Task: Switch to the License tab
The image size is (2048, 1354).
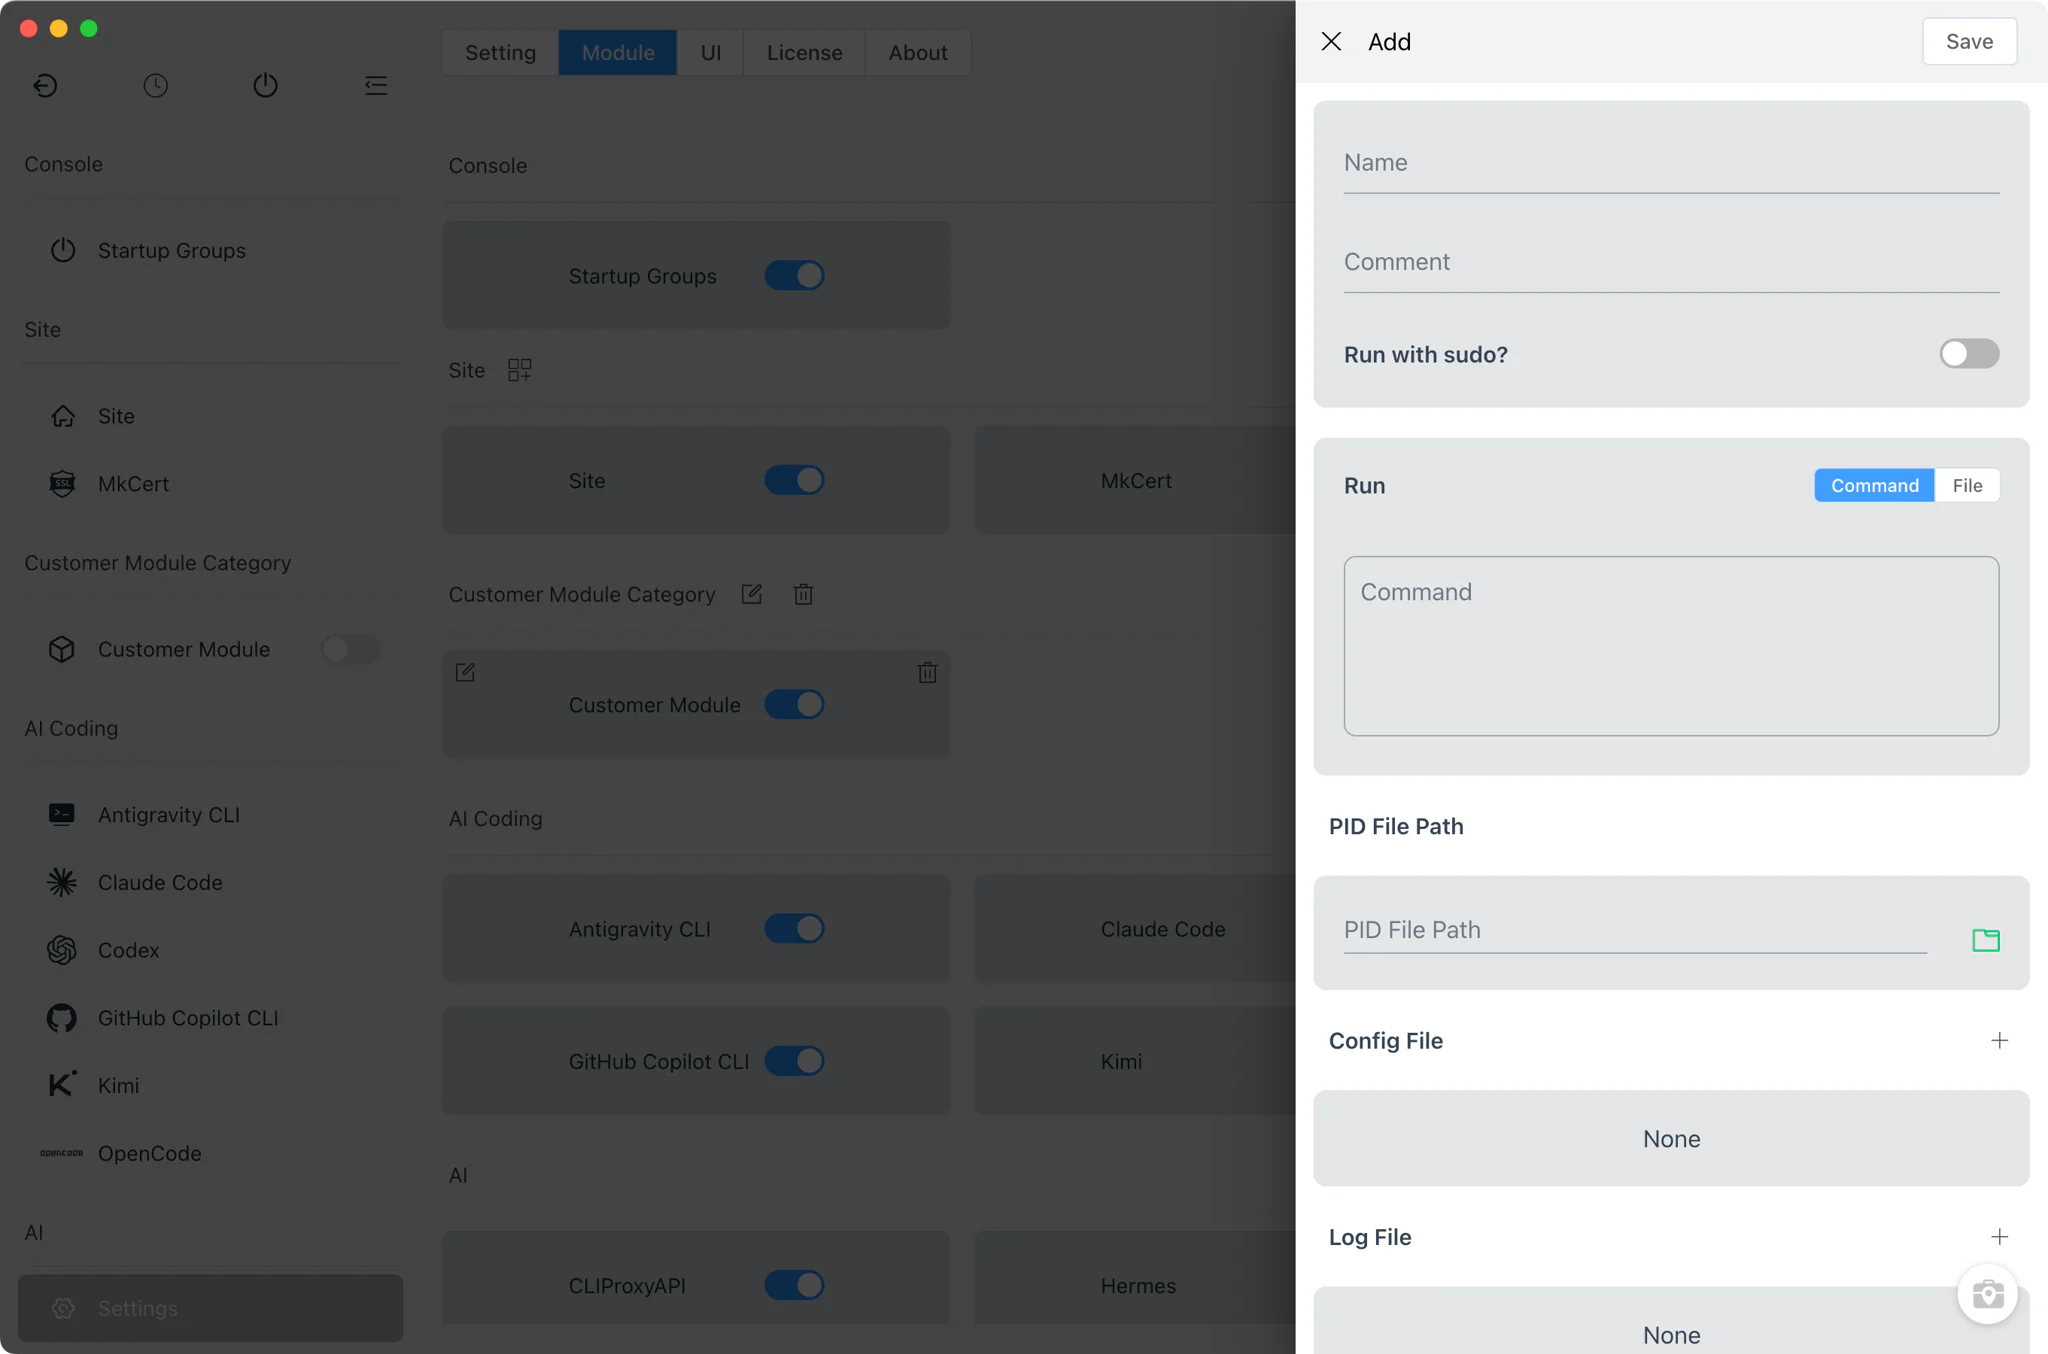Action: point(804,52)
